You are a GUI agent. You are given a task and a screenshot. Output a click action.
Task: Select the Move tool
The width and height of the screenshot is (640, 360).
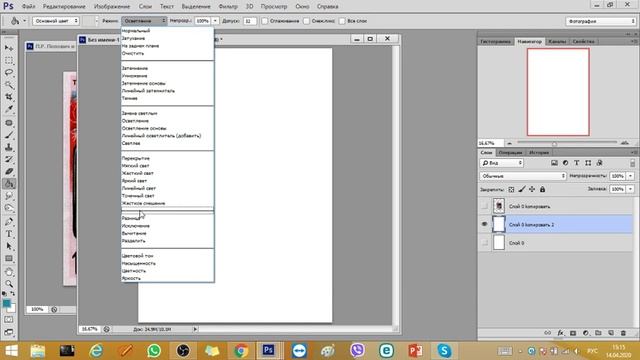point(9,48)
